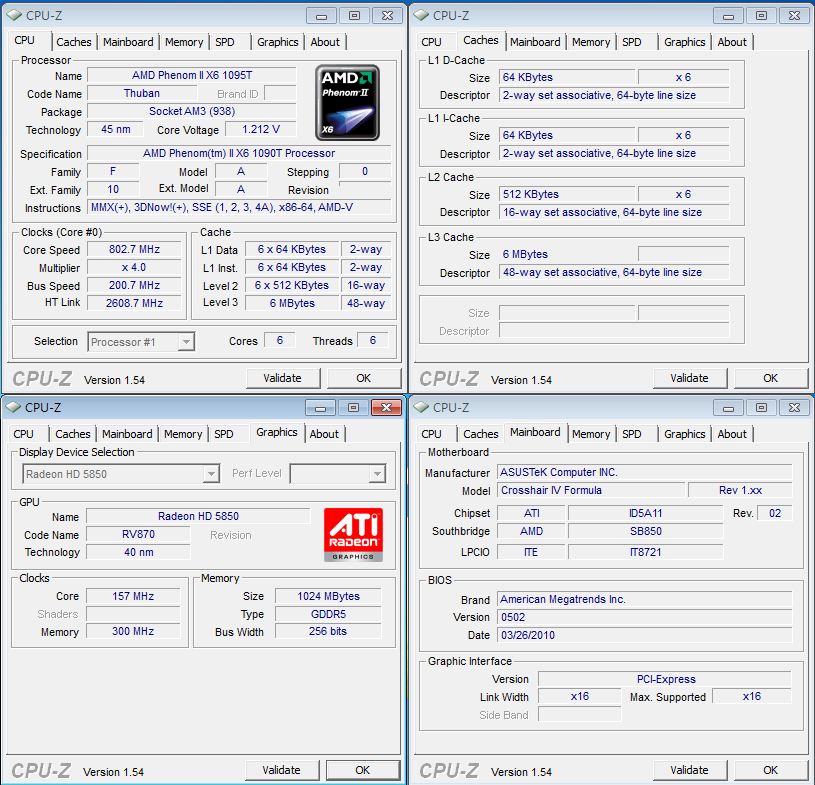
Task: Select the Memory tab in the Motherboard window
Action: (591, 434)
